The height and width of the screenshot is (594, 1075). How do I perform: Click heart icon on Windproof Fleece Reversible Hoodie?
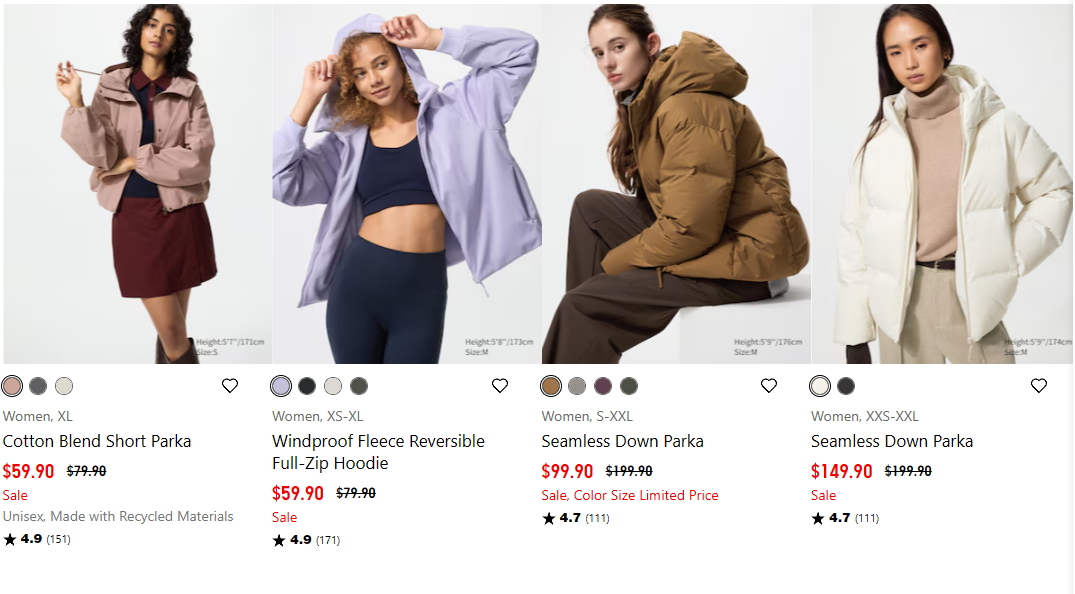[500, 385]
